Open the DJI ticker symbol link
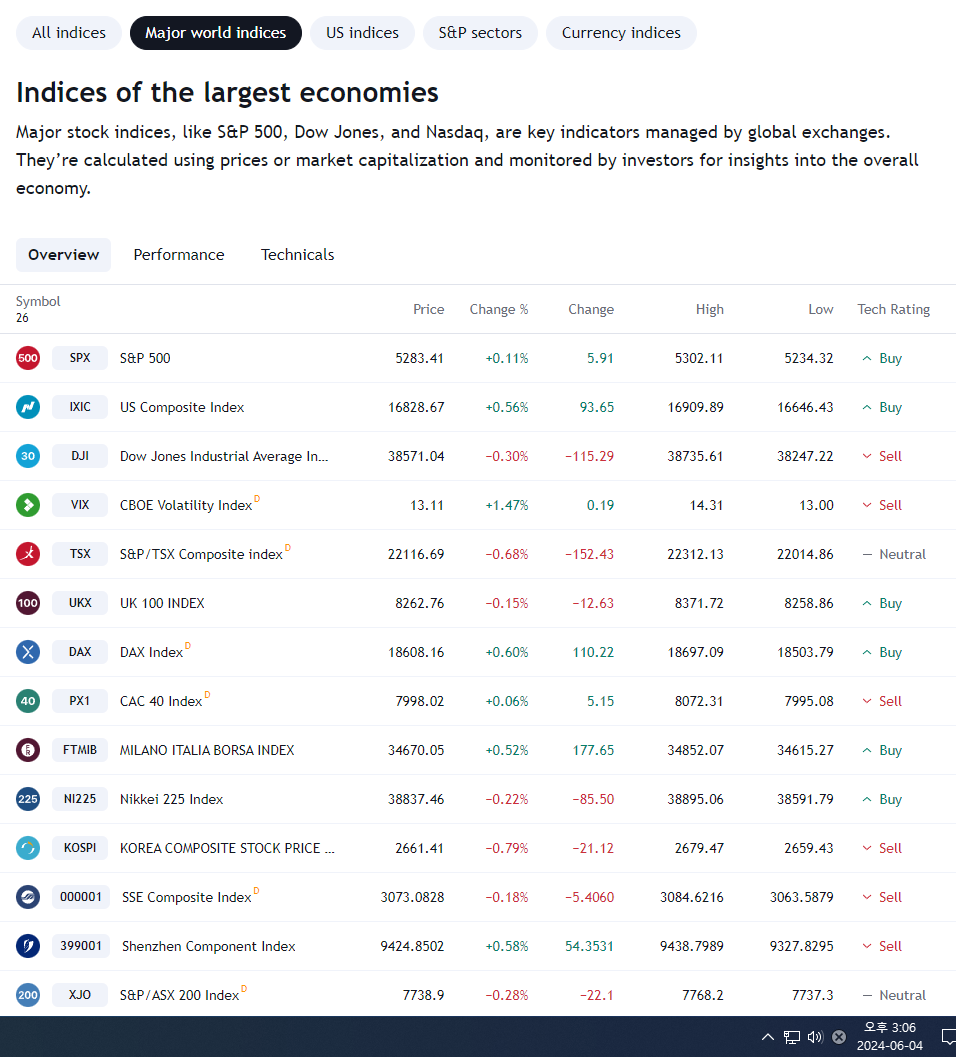The image size is (956, 1057). (80, 456)
